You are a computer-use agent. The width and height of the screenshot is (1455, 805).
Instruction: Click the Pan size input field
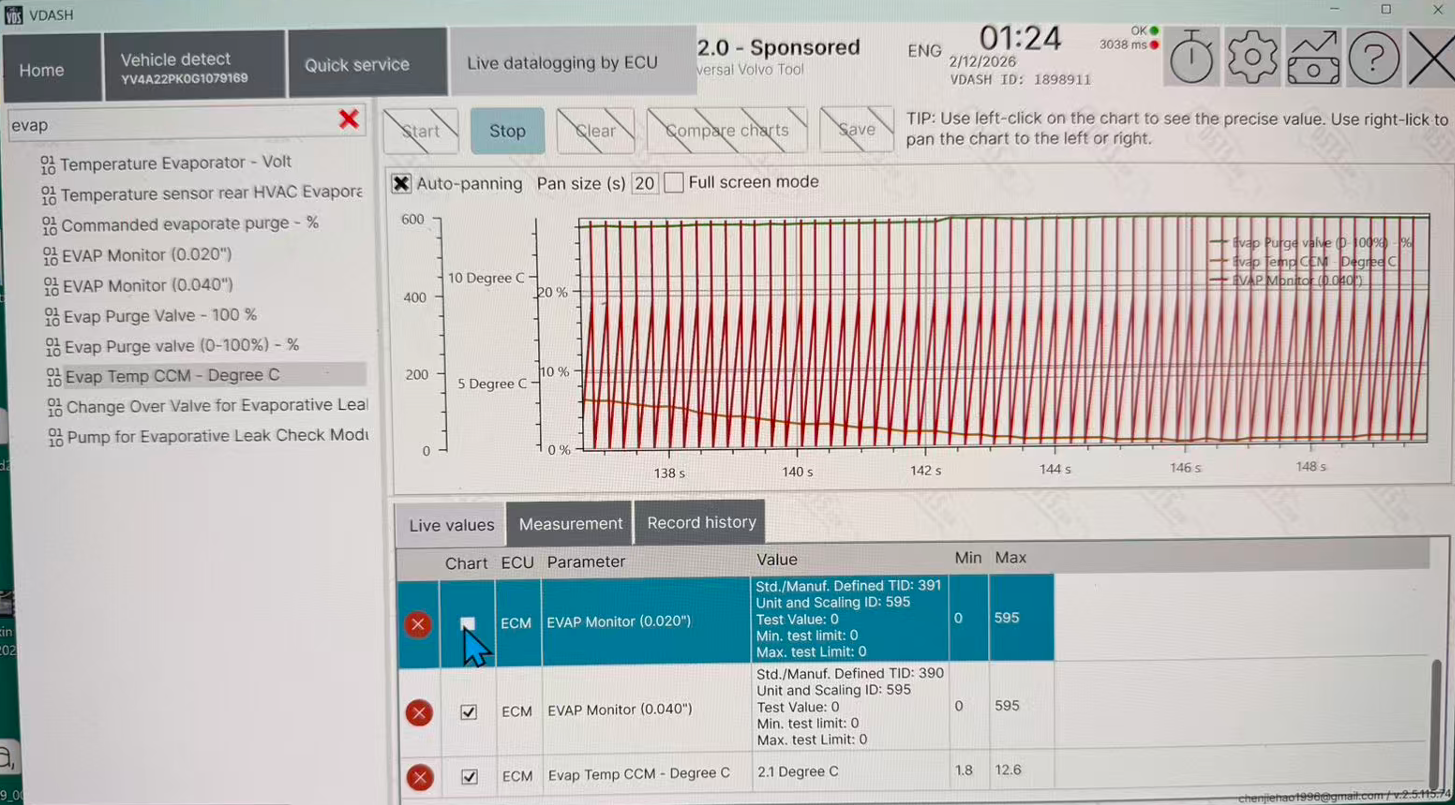645,183
